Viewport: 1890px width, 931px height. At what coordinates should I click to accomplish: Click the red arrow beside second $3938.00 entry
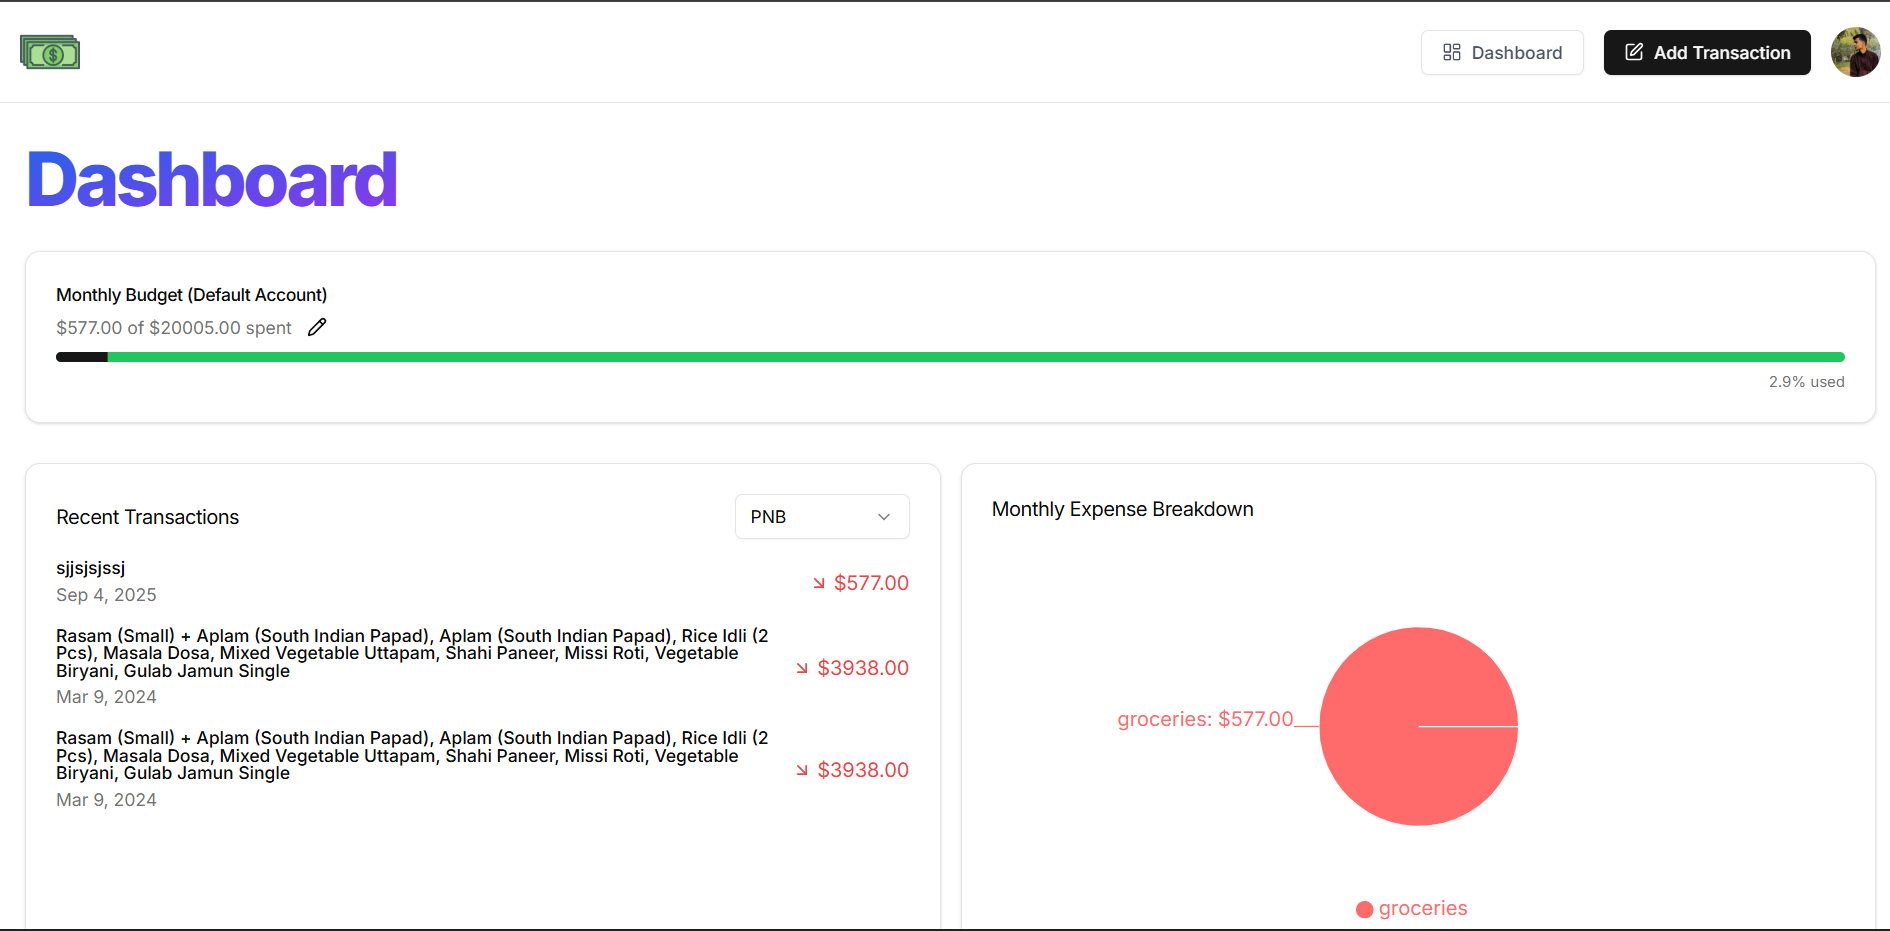pos(801,769)
